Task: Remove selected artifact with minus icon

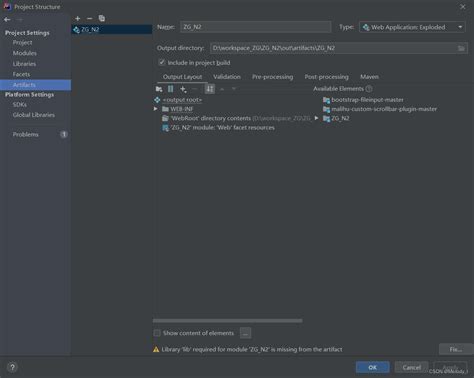Action: coord(89,19)
